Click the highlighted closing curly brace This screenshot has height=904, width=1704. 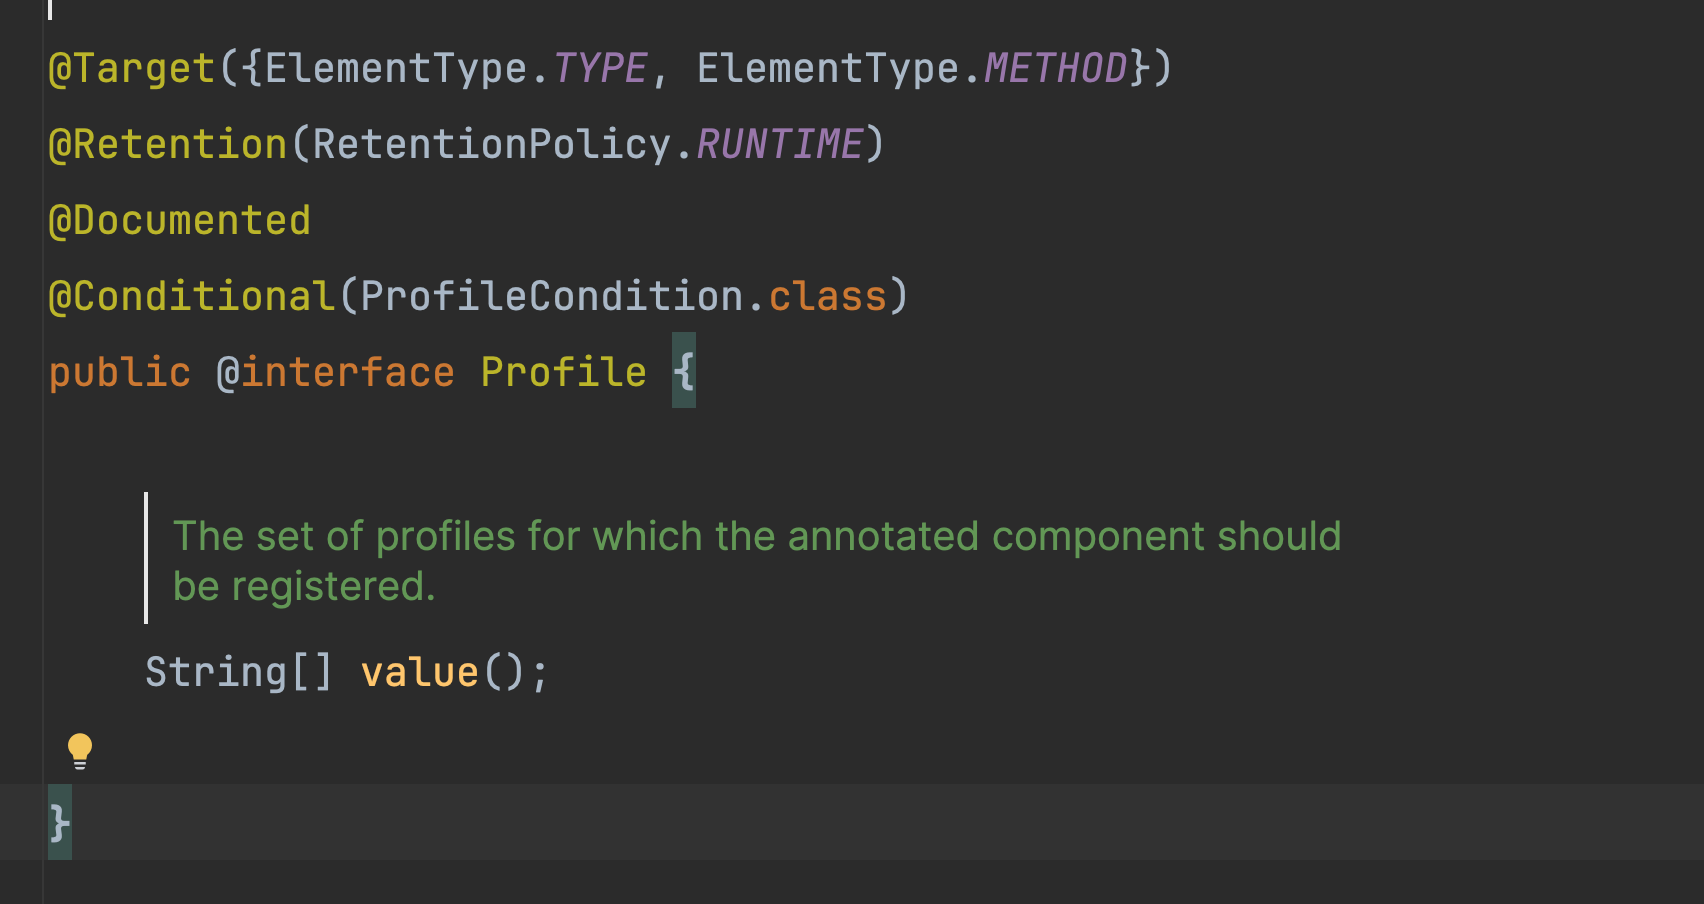tap(60, 823)
